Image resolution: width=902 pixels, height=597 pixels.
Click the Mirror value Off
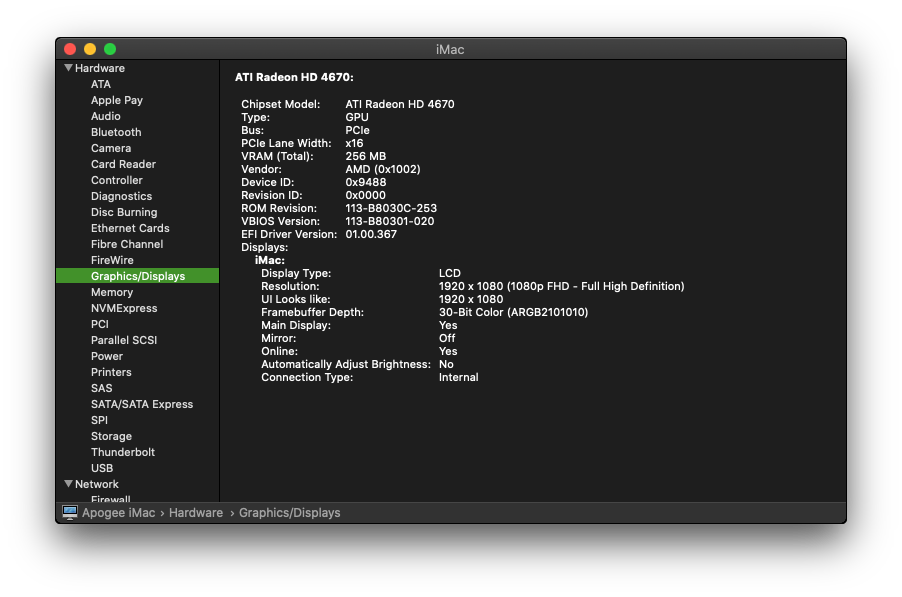pos(447,338)
